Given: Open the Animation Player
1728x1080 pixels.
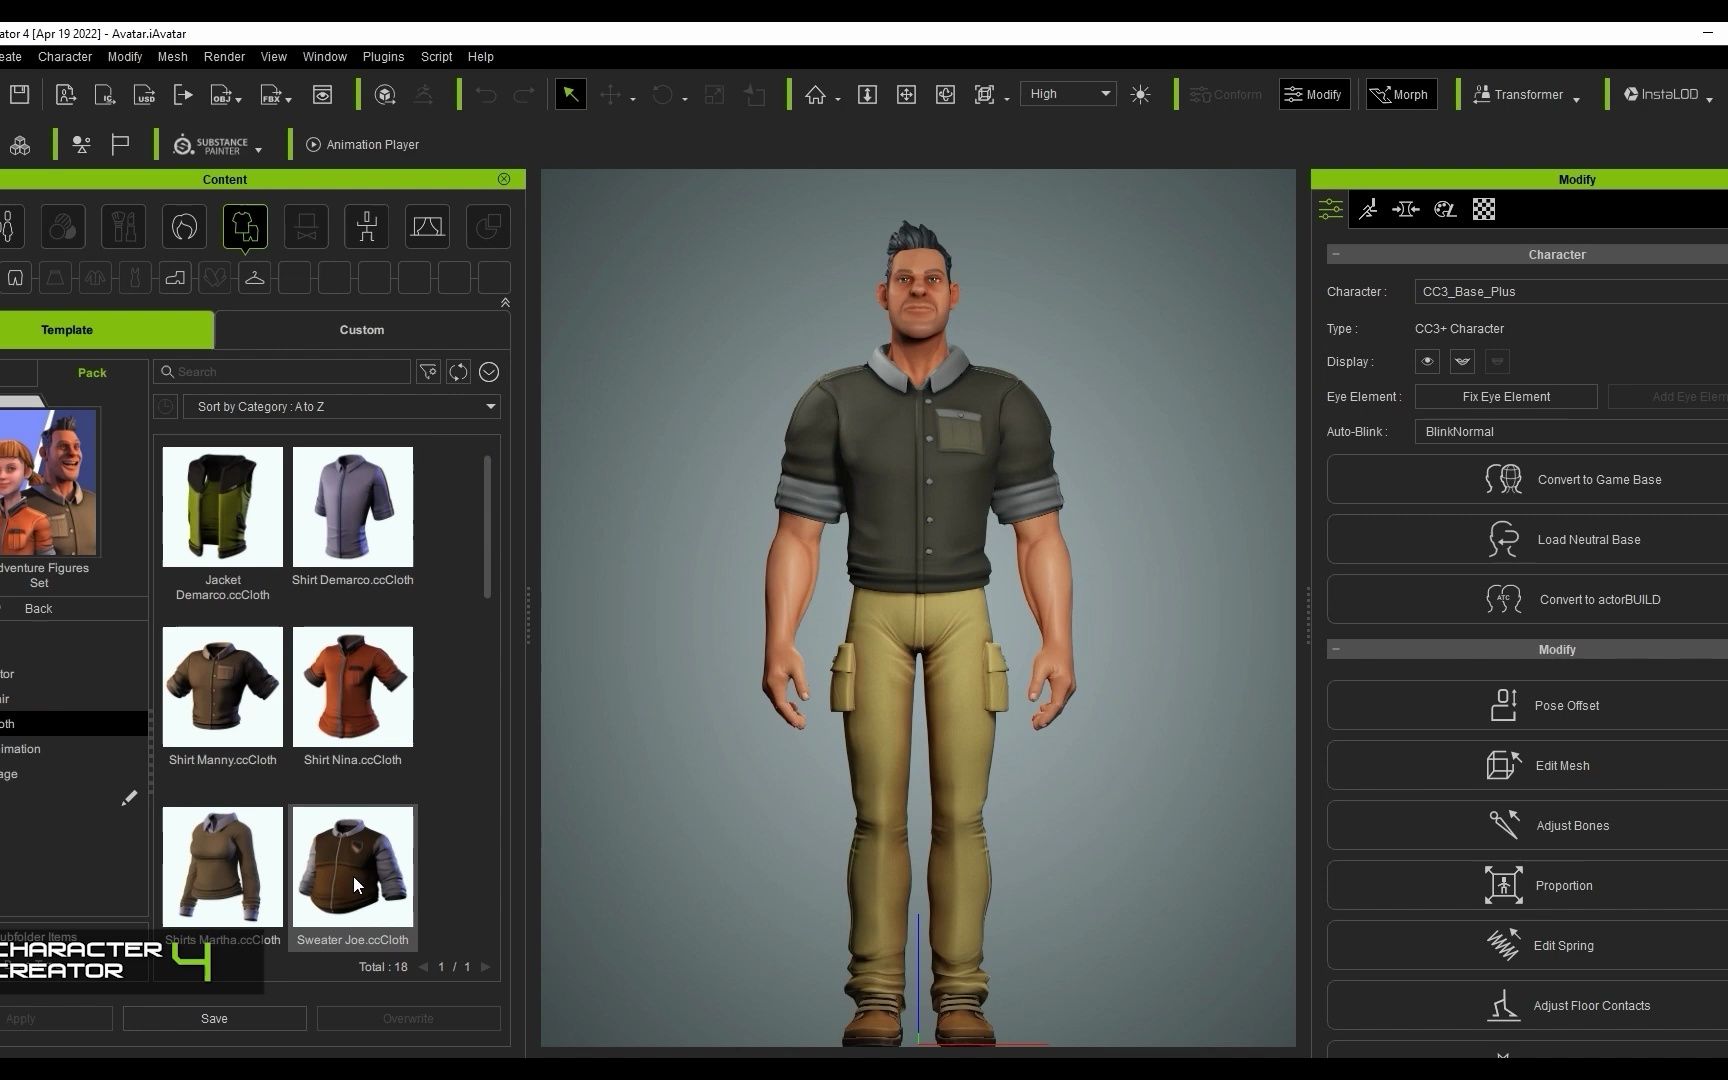Looking at the screenshot, I should click(363, 144).
